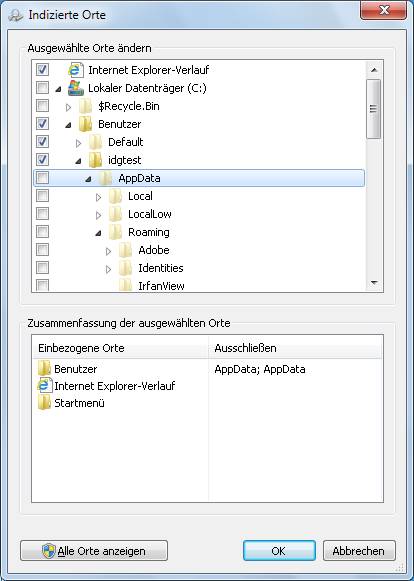The width and height of the screenshot is (414, 581).
Task: Expand the Local folder node
Action: 98,197
